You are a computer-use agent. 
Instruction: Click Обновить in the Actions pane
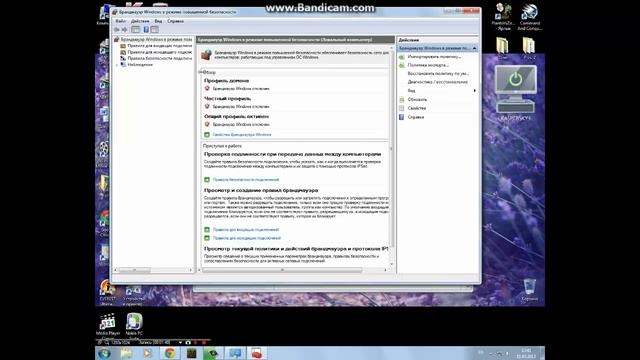click(x=417, y=100)
